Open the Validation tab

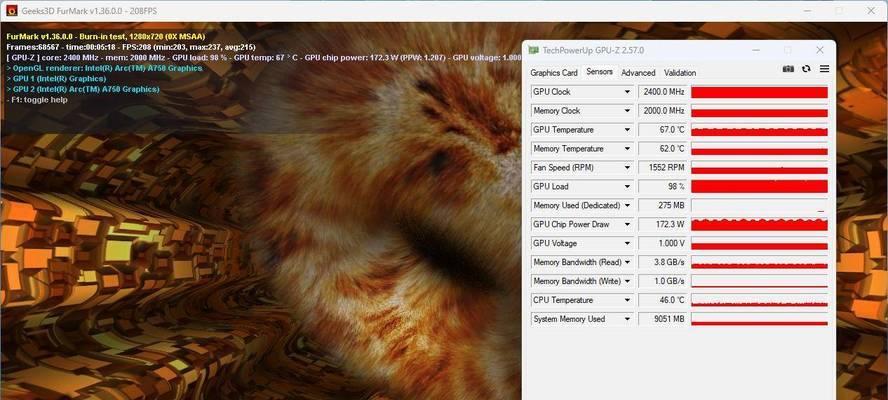click(x=680, y=73)
